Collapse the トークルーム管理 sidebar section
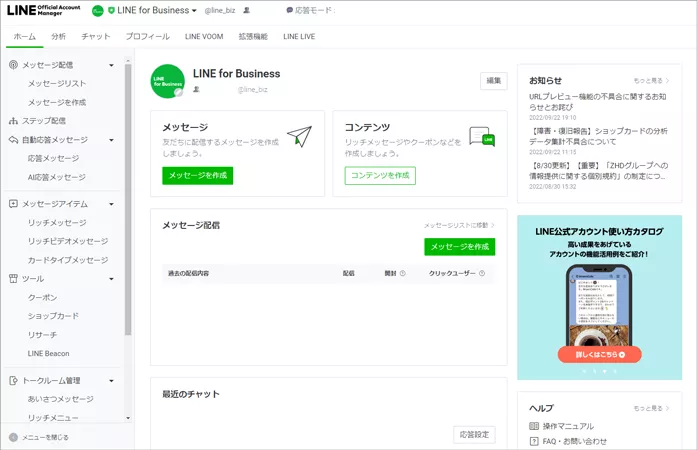This screenshot has width=697, height=450. point(111,380)
